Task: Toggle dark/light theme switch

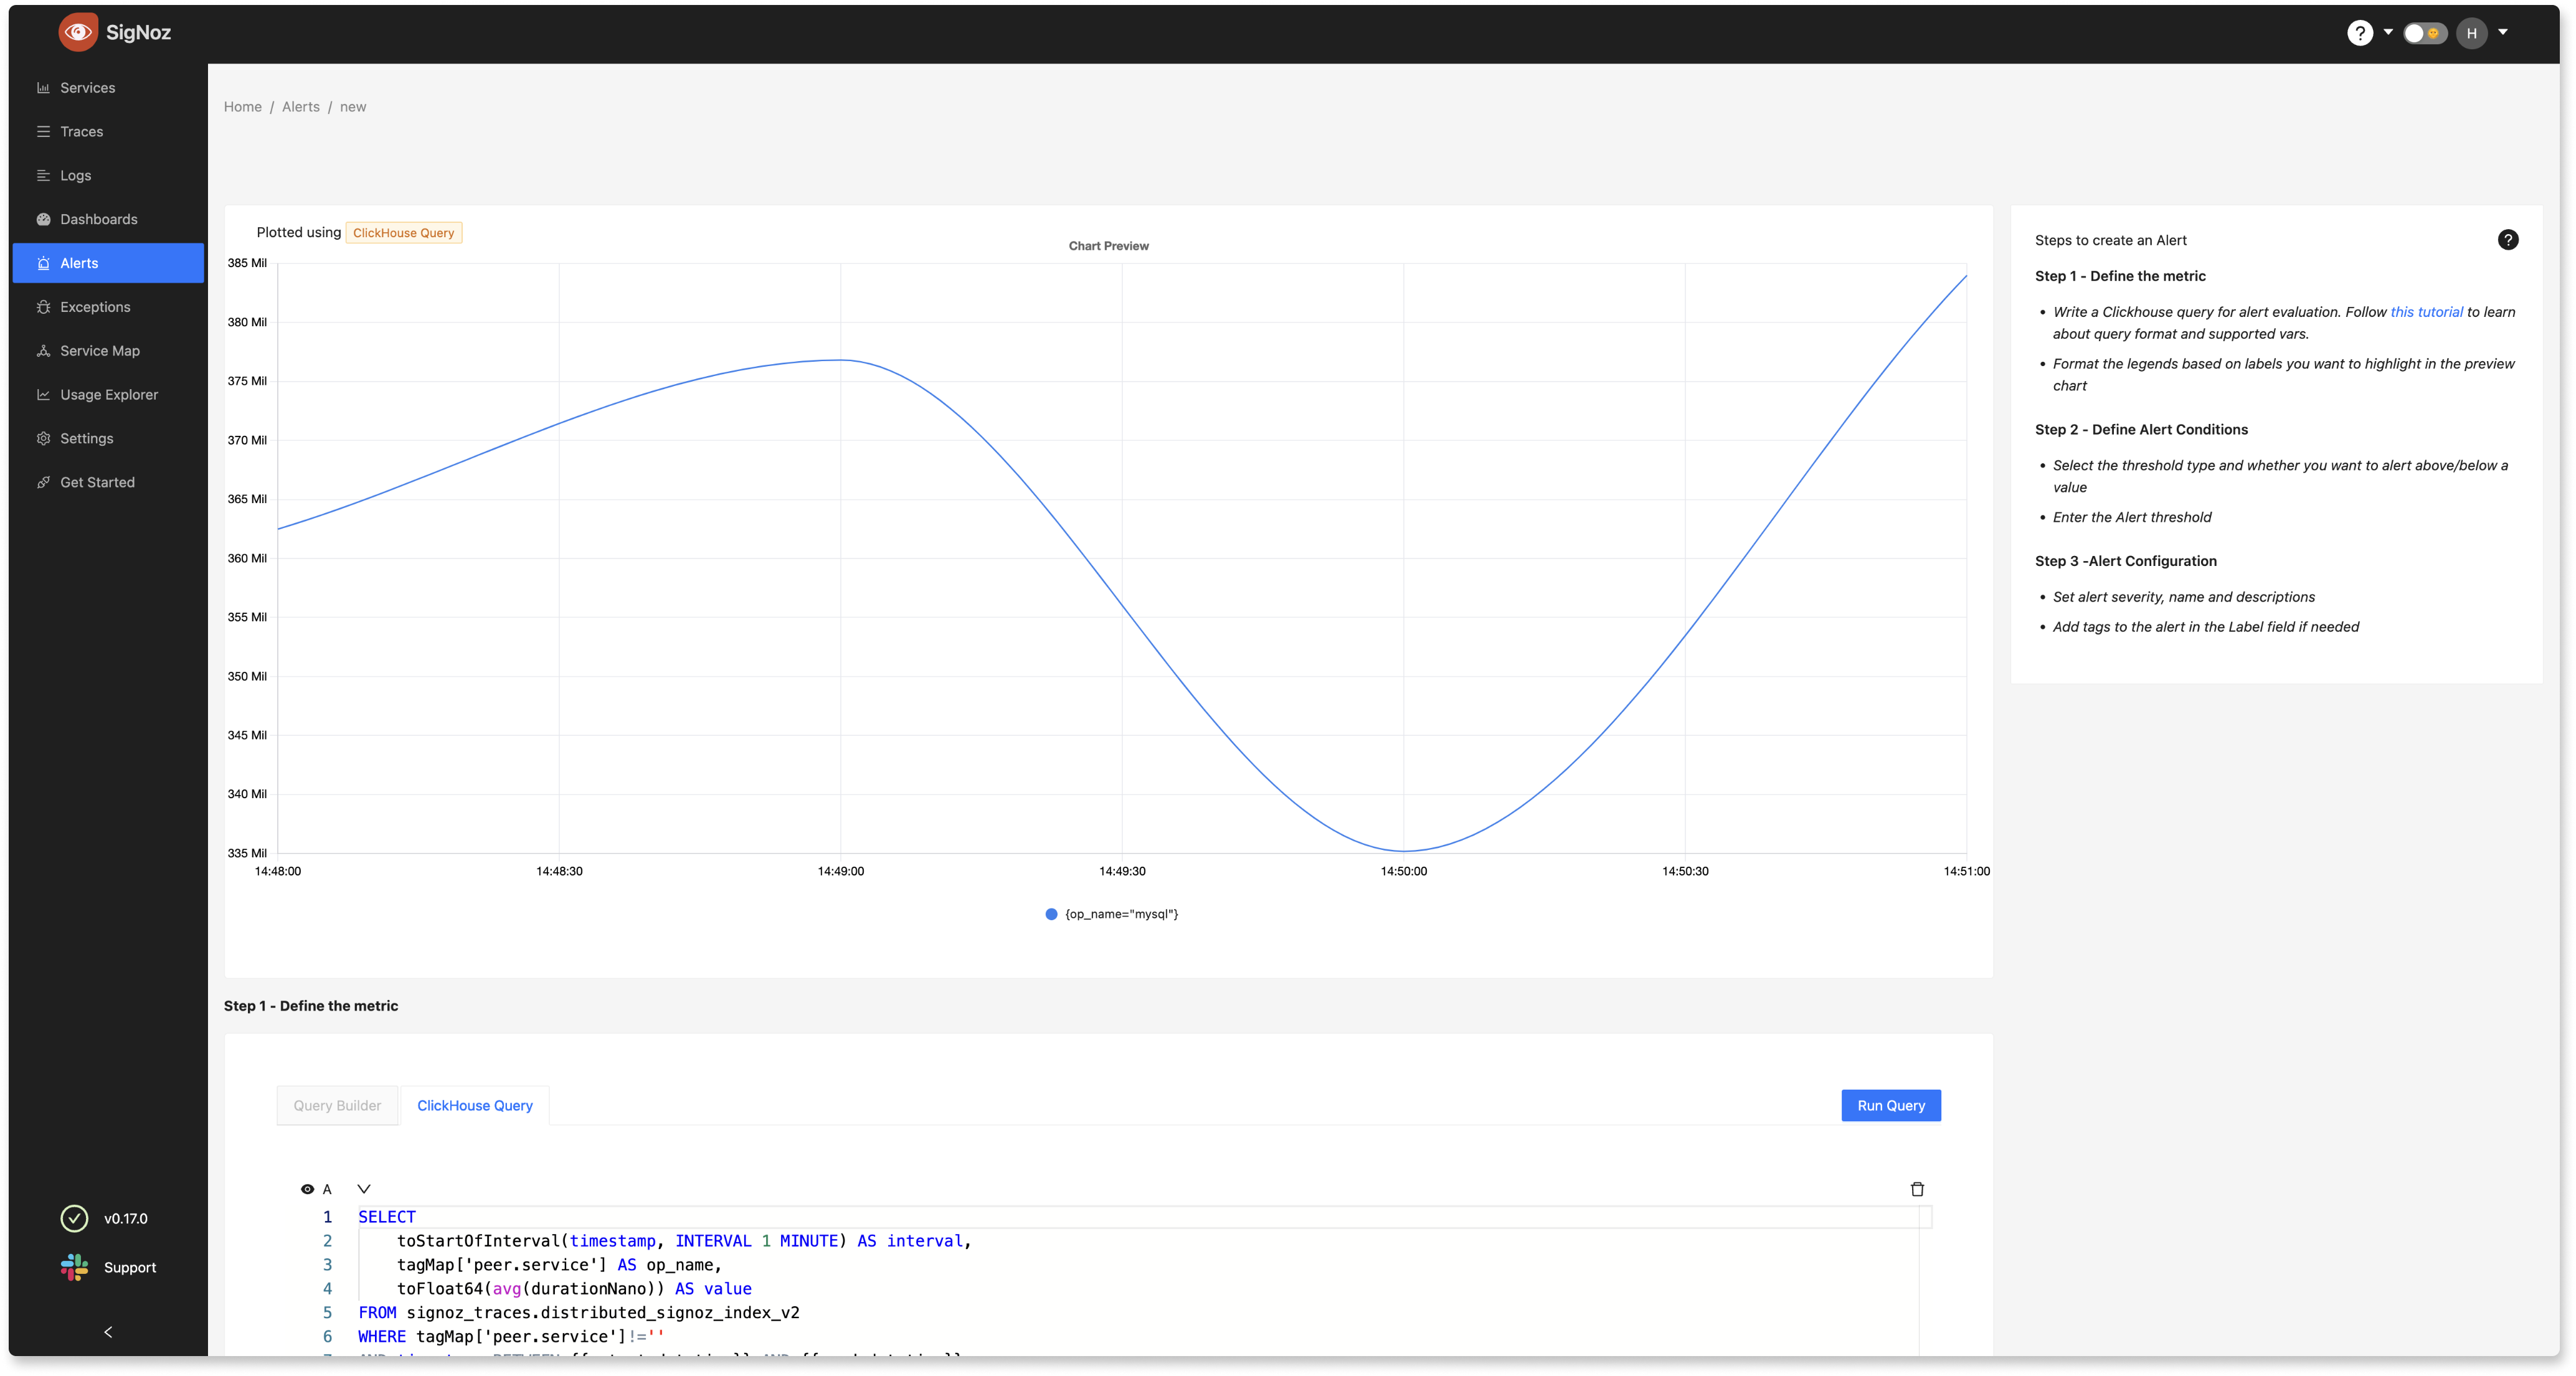Action: [x=2425, y=33]
